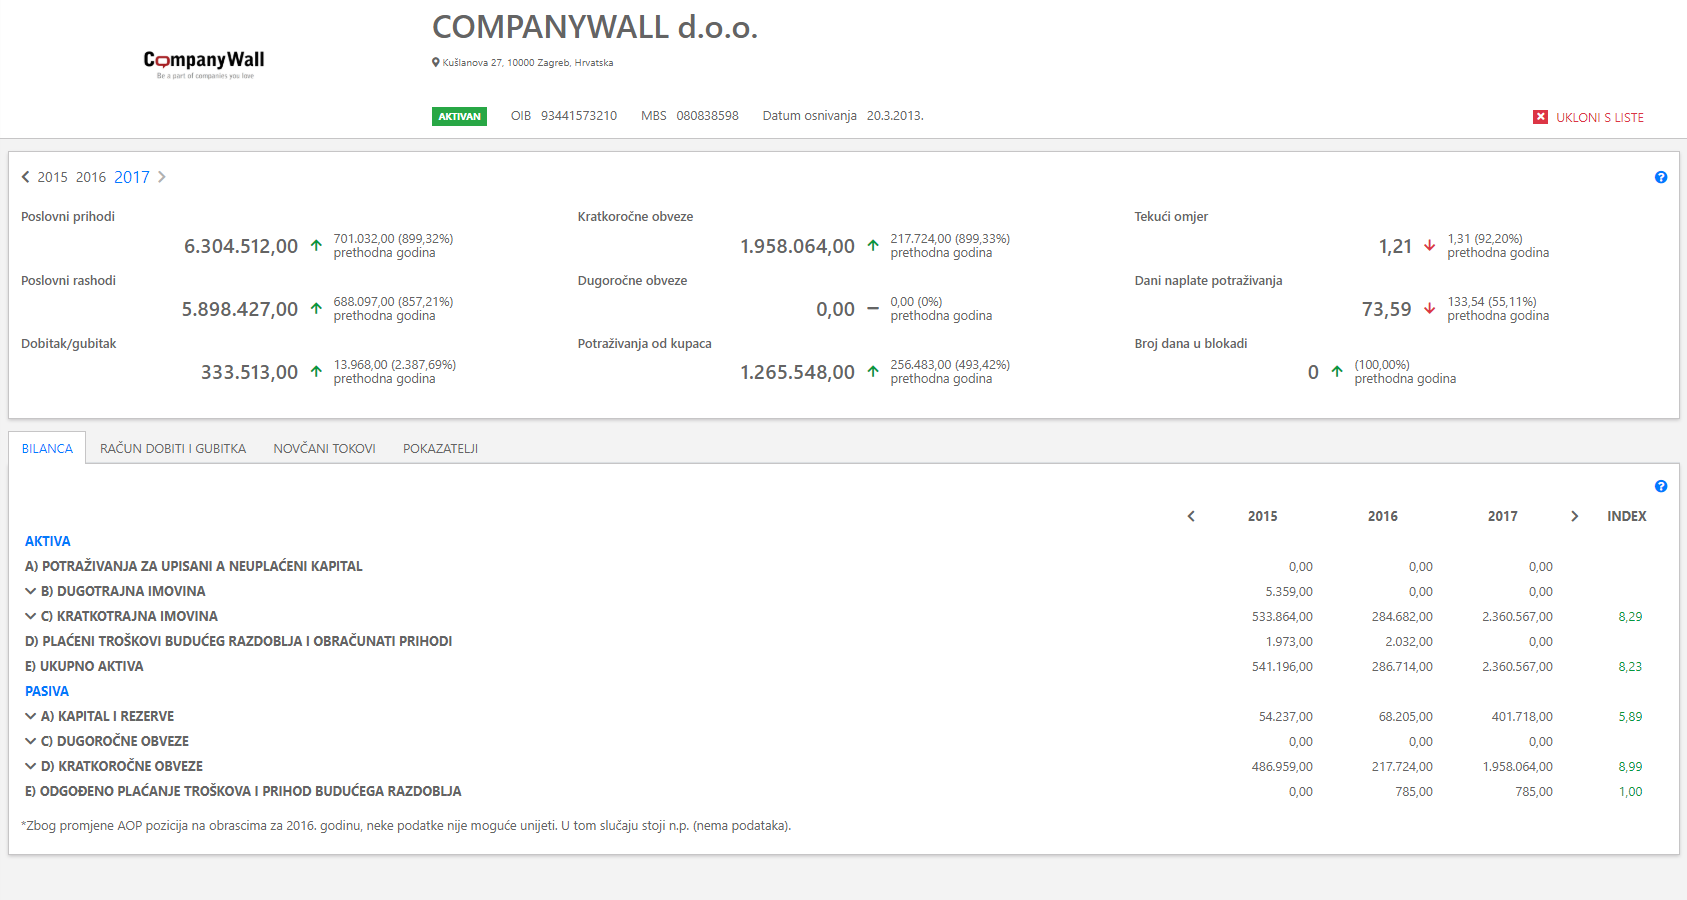Image resolution: width=1687 pixels, height=900 pixels.
Task: Open help icon in balance table panel
Action: click(1661, 486)
